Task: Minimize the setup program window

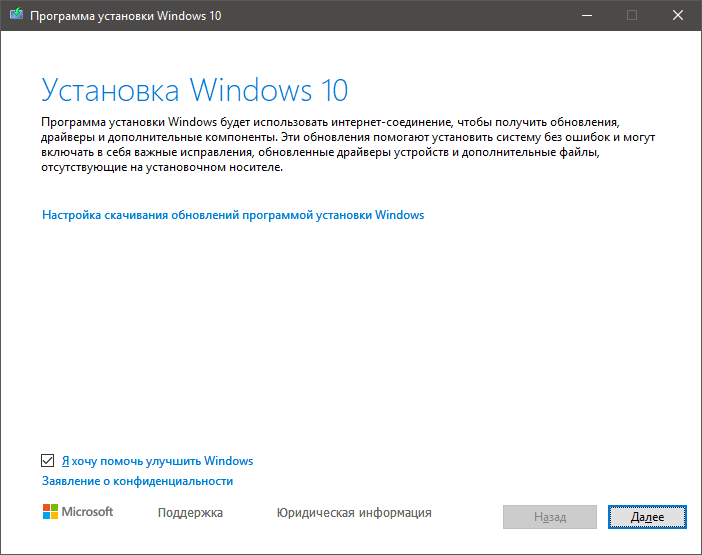Action: click(x=587, y=15)
